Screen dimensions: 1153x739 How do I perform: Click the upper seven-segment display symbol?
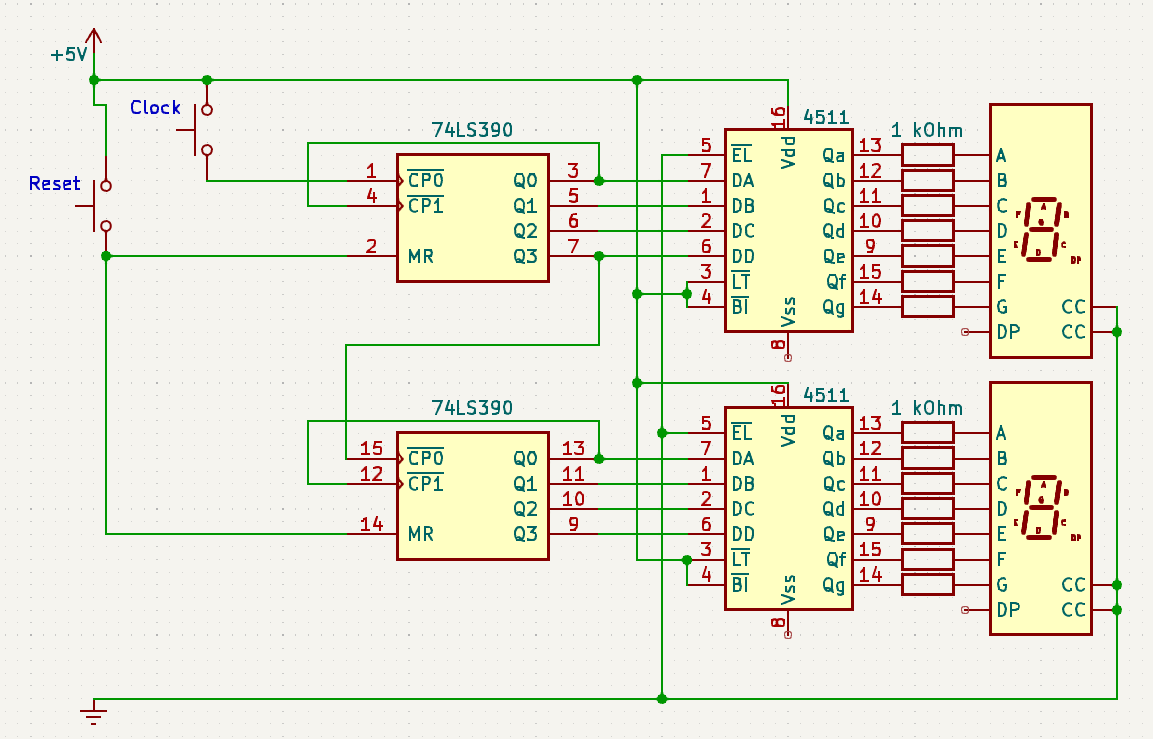pyautogui.click(x=1040, y=230)
